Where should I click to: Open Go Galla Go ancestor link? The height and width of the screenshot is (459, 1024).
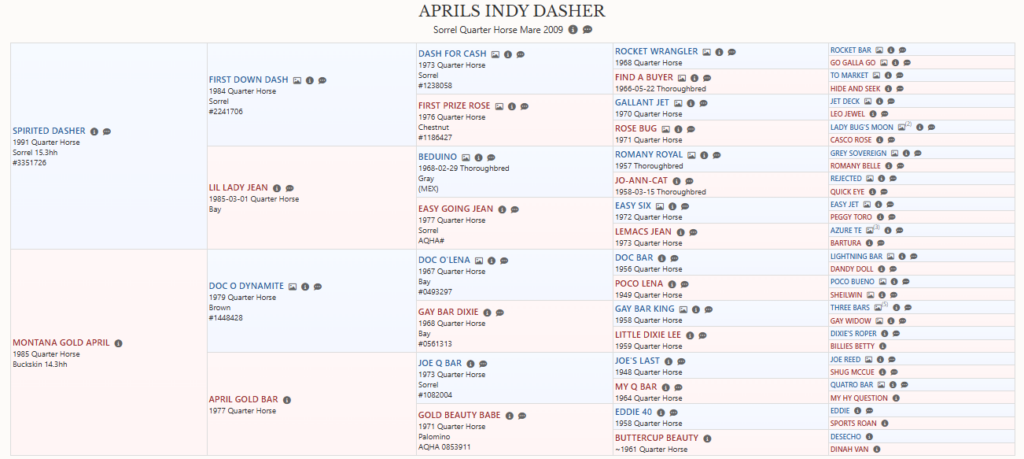(x=853, y=63)
